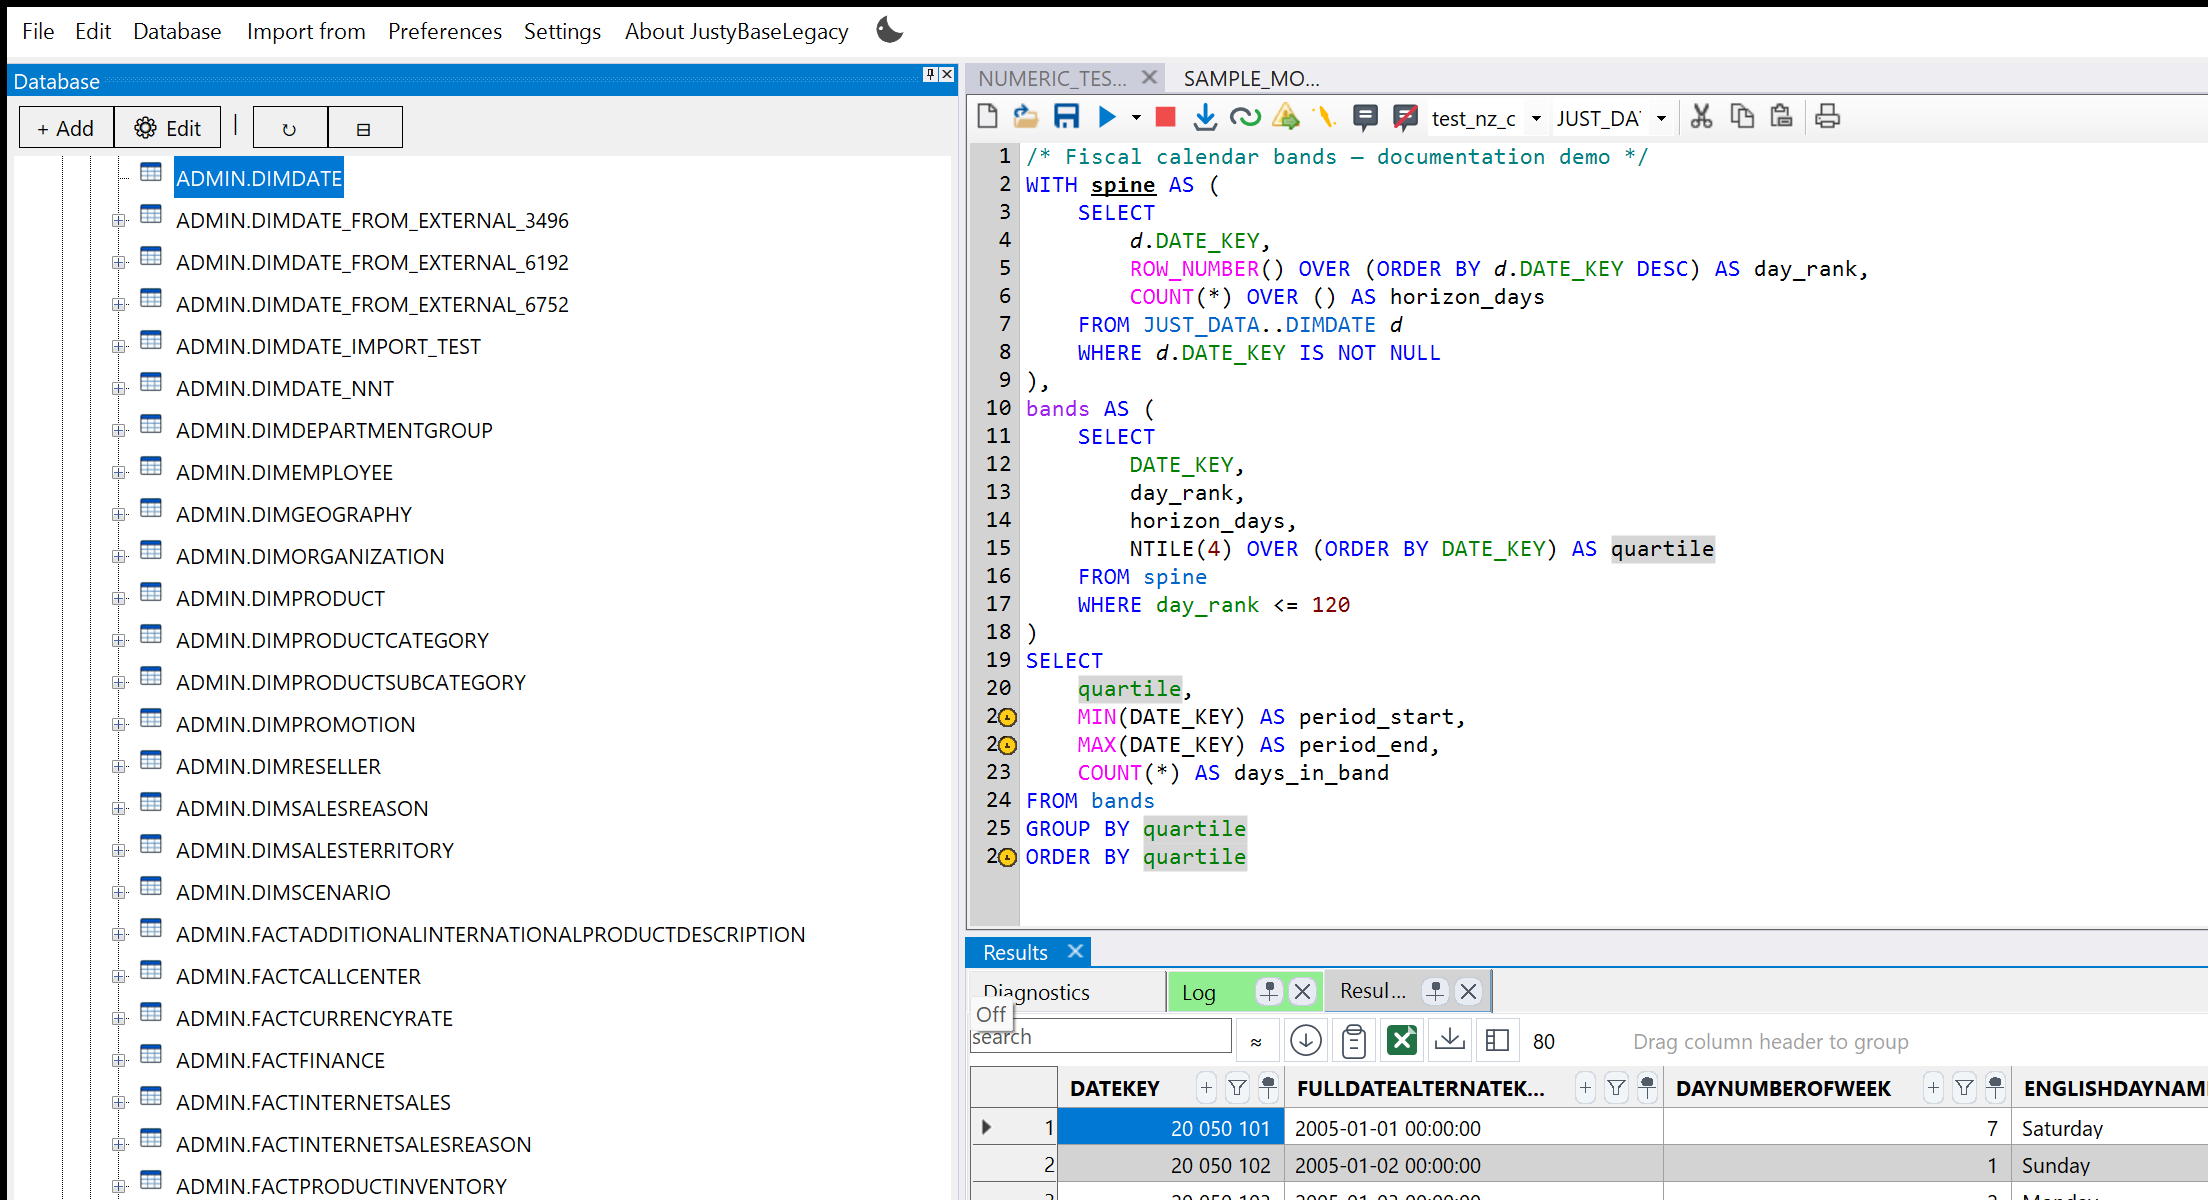Switch to the Log tab
Viewport: 2208px width, 1200px height.
(x=1199, y=992)
